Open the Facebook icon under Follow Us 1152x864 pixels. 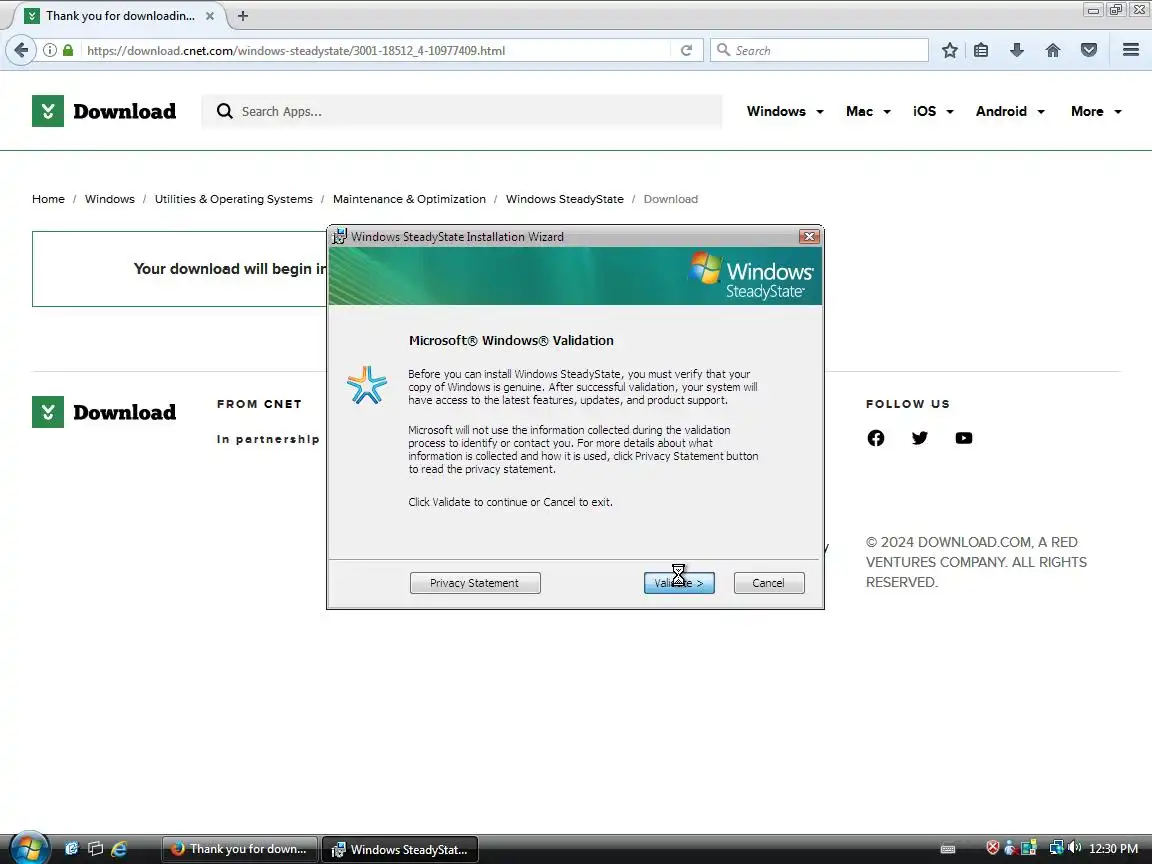876,438
